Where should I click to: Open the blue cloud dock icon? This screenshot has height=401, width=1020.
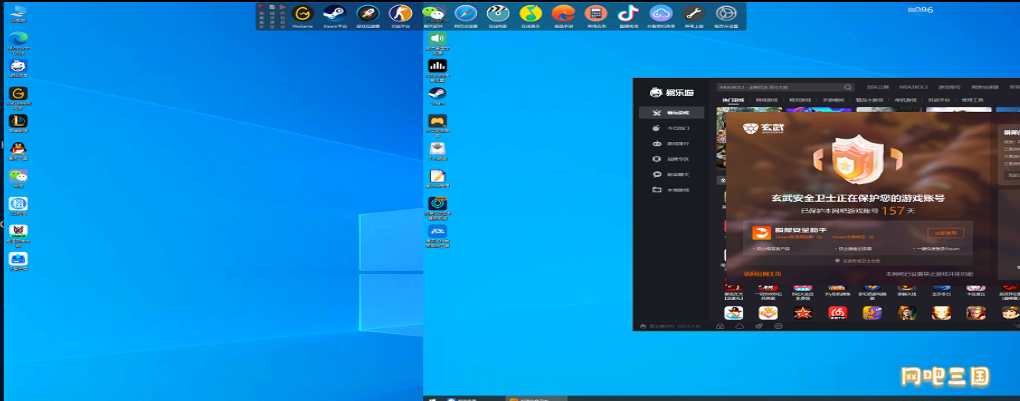pyautogui.click(x=661, y=14)
